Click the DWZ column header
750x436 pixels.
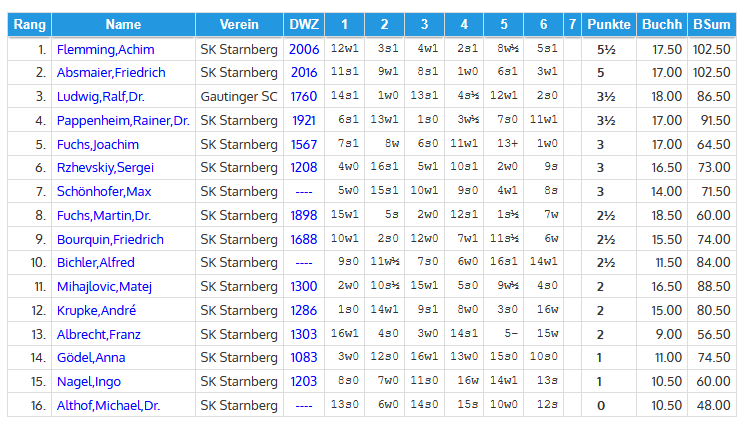coord(303,24)
